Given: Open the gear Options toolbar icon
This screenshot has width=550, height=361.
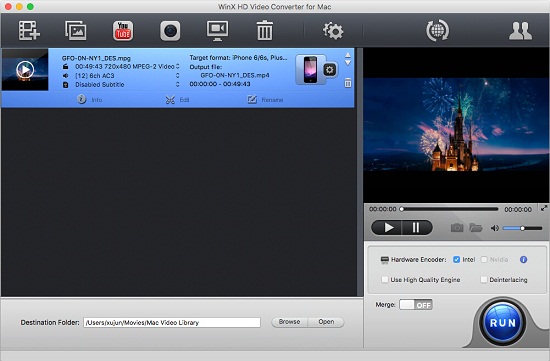Looking at the screenshot, I should [333, 31].
